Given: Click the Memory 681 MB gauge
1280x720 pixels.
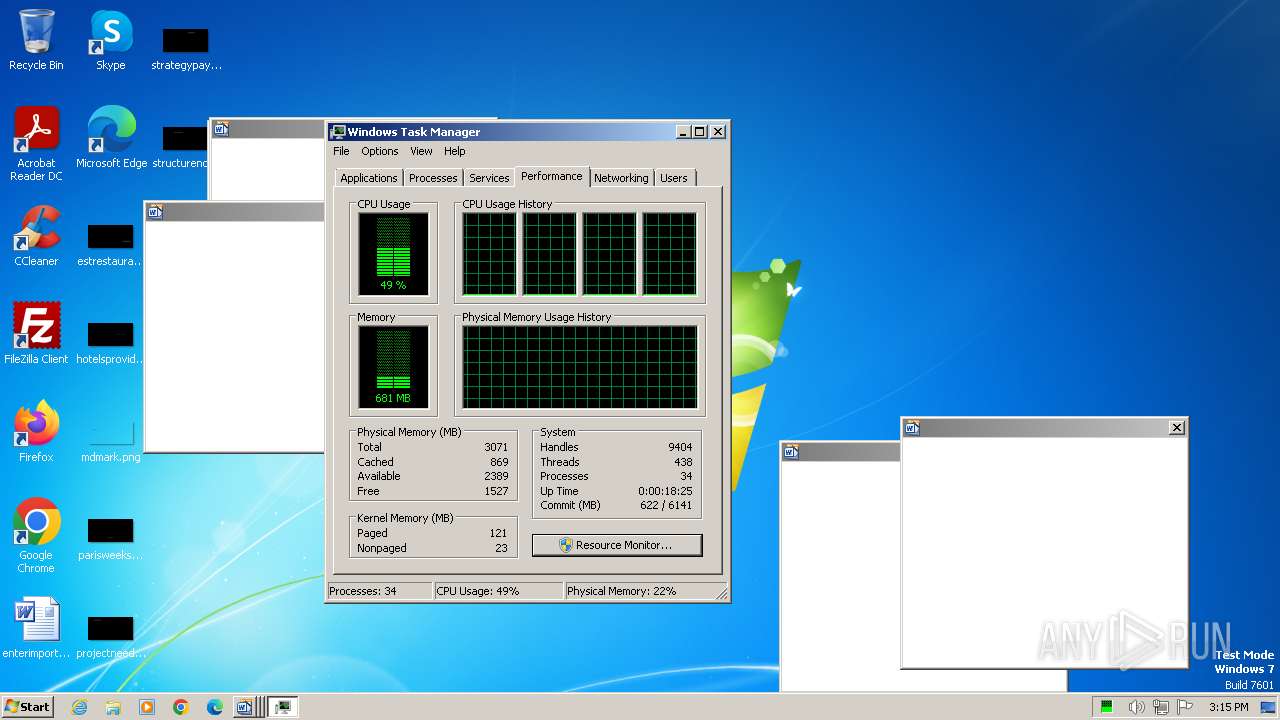Looking at the screenshot, I should click(x=393, y=367).
